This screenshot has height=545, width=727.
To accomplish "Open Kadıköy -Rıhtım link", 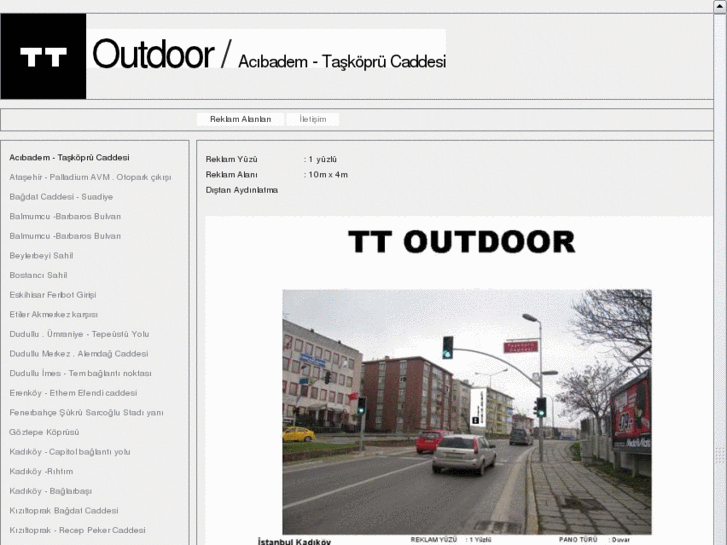I will click(x=41, y=471).
